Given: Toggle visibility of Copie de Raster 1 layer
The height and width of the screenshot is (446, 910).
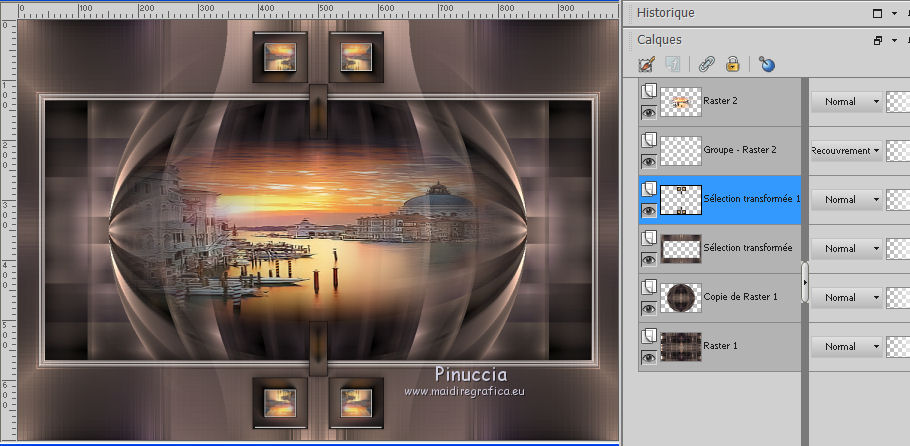Looking at the screenshot, I should [x=647, y=309].
